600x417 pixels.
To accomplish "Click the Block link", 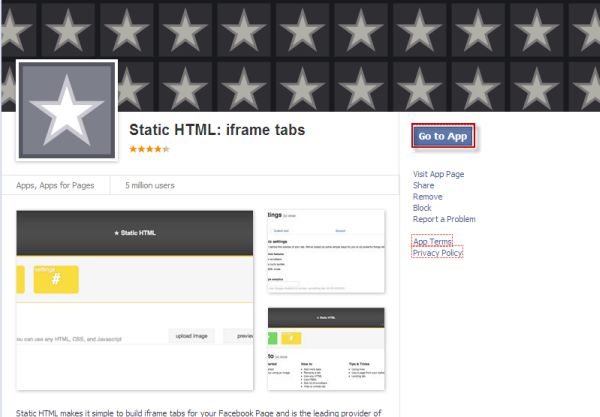I will (422, 208).
